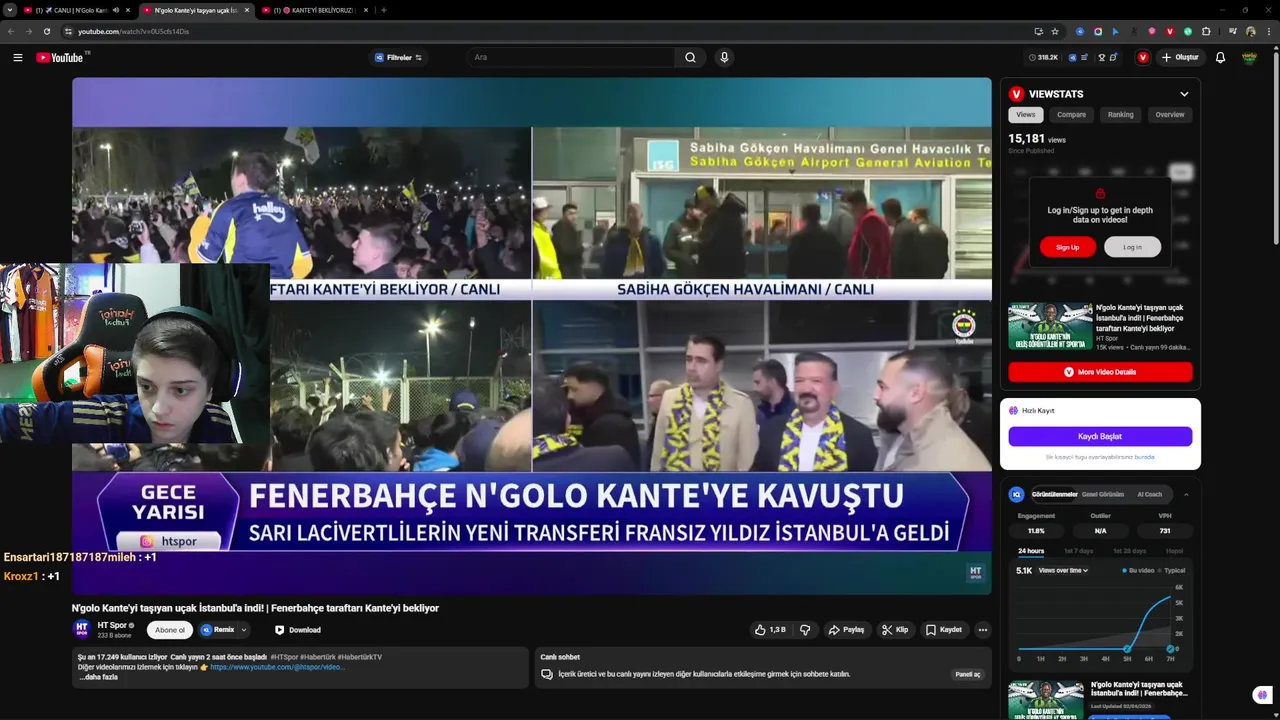Go to the YouTube home logo
This screenshot has height=720, width=1280.
tap(62, 57)
